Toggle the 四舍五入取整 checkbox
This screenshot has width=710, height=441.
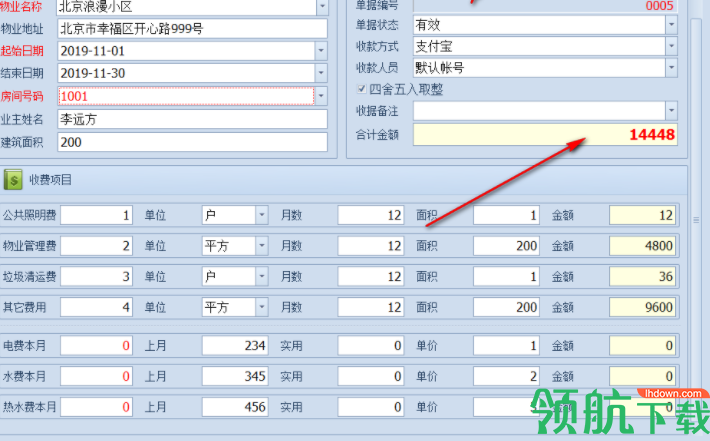tap(361, 89)
